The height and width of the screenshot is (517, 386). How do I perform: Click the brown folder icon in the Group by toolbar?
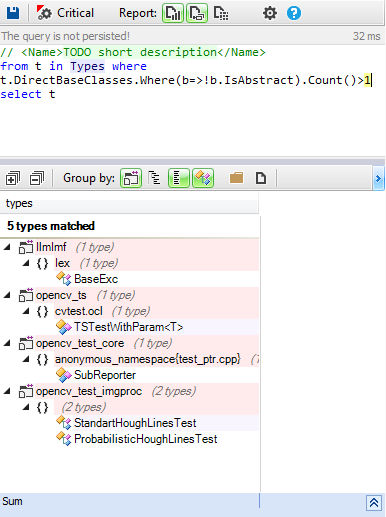point(236,178)
